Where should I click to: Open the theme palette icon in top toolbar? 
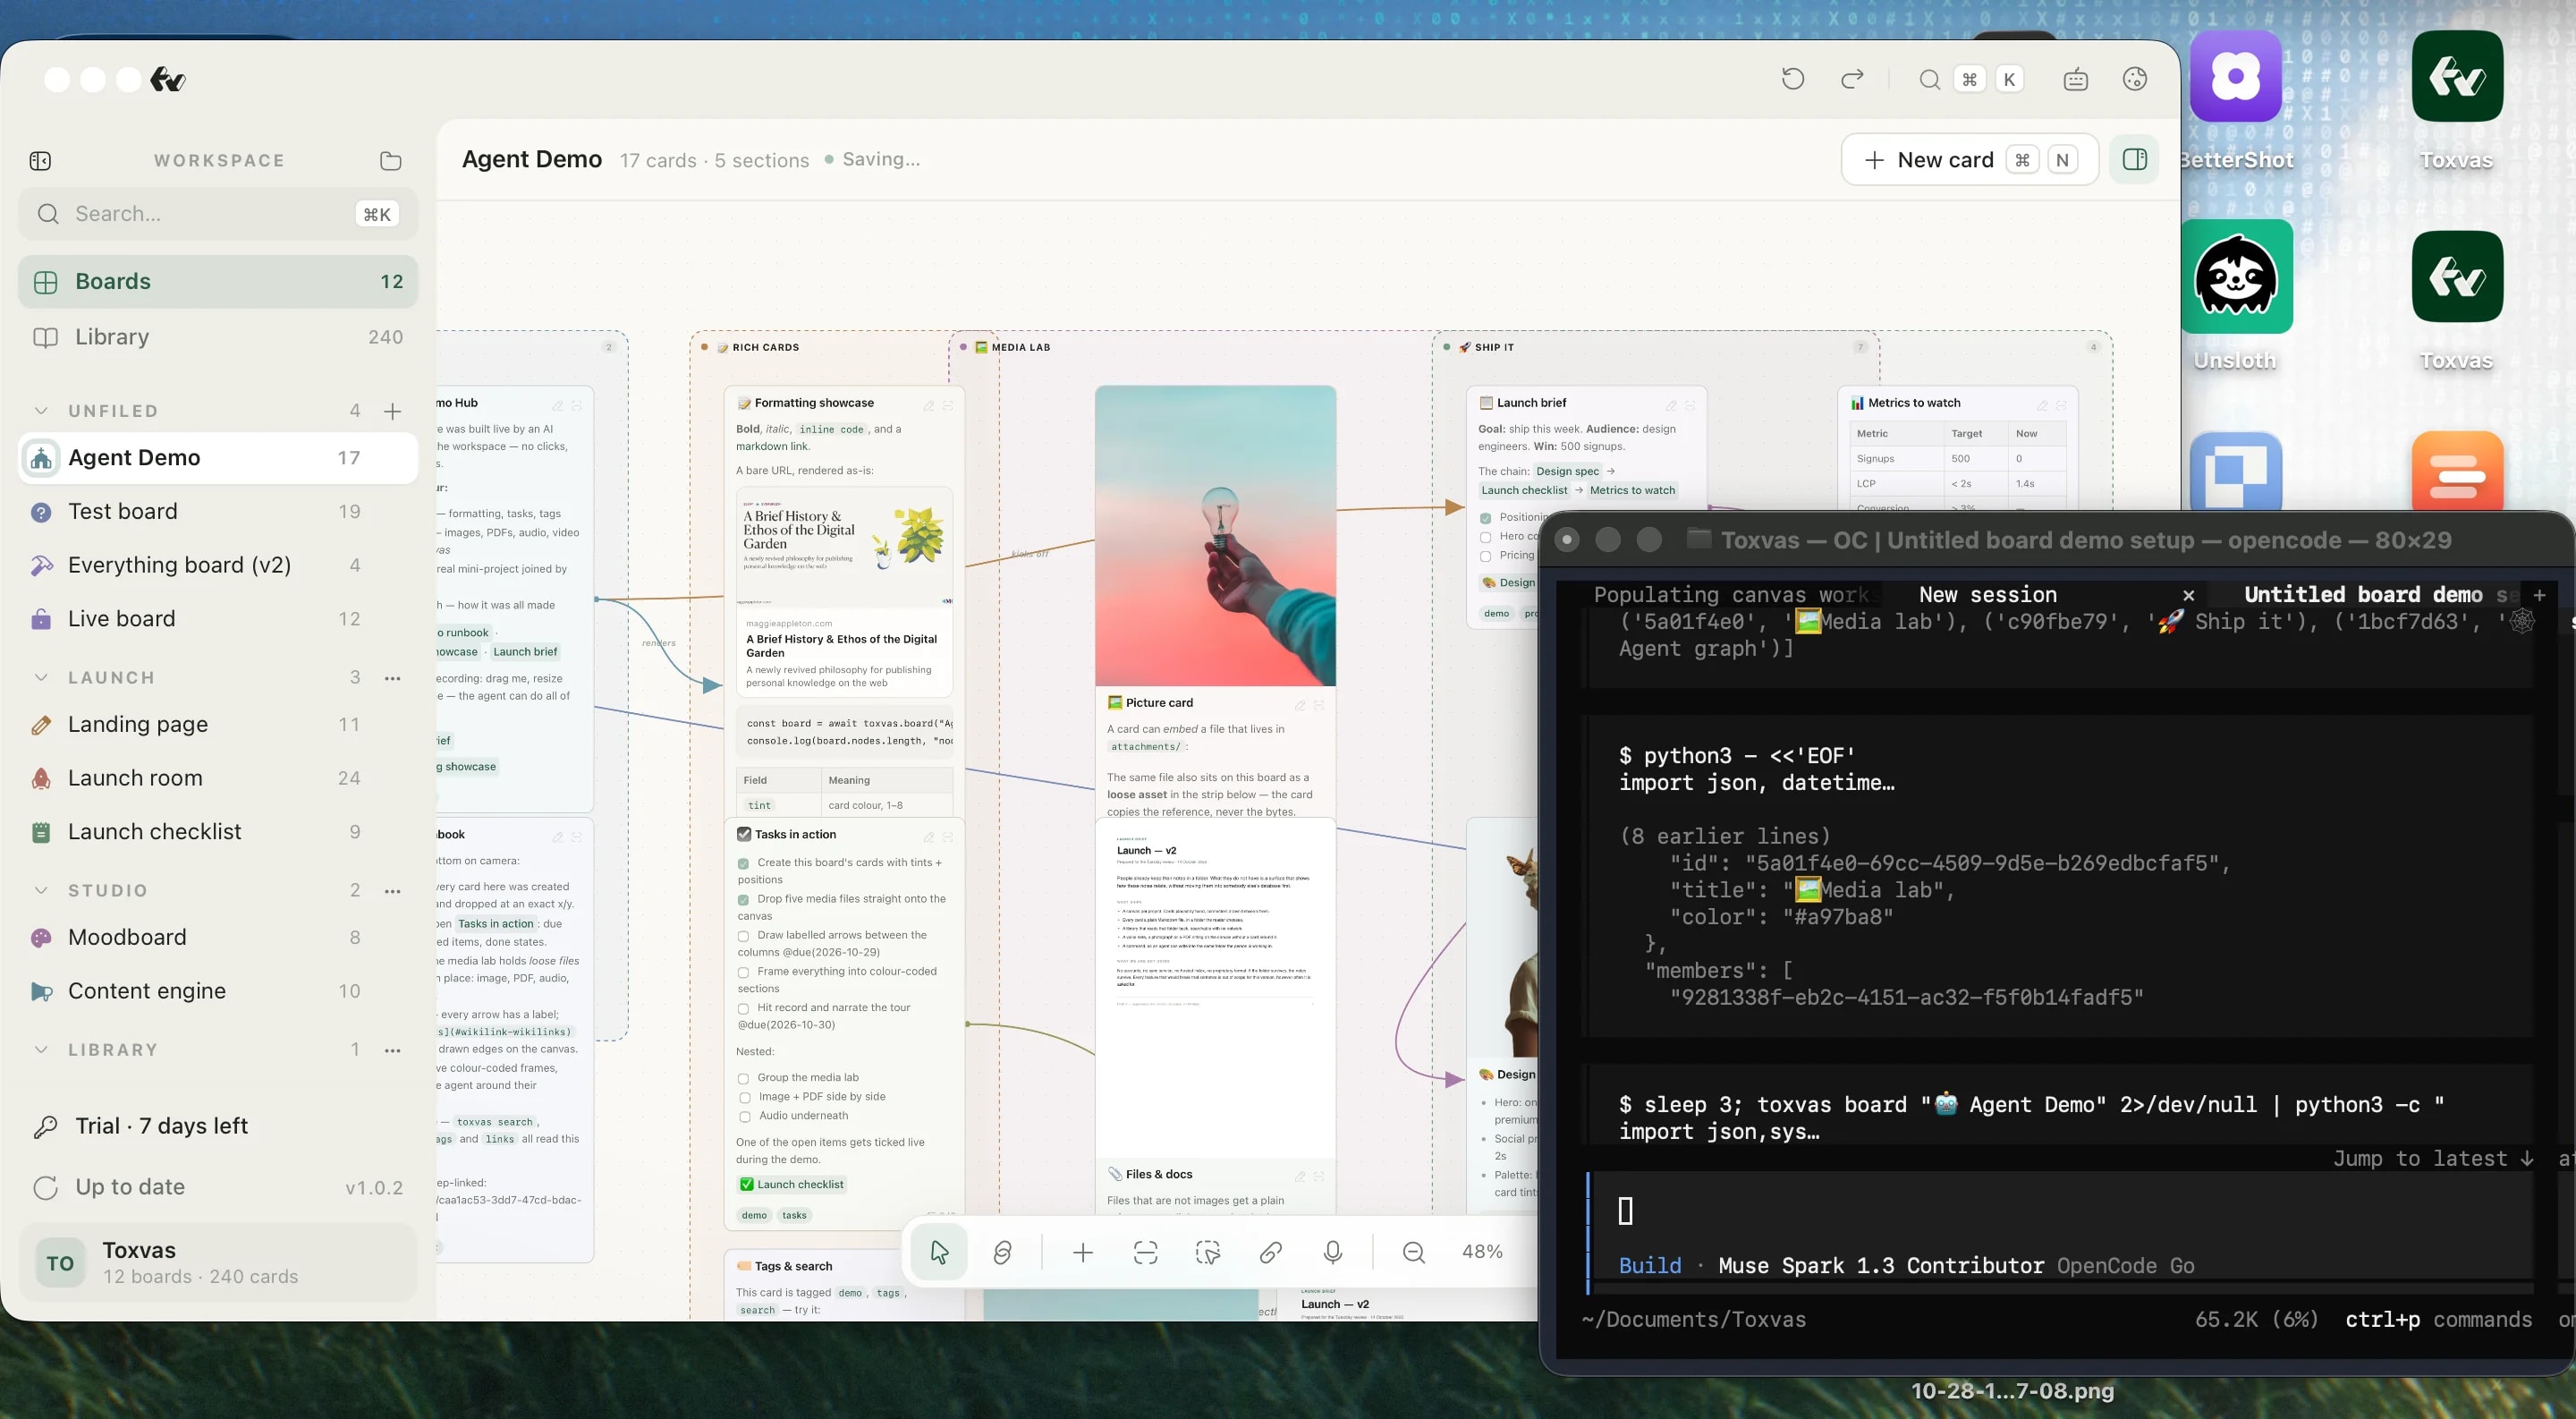coord(2134,79)
